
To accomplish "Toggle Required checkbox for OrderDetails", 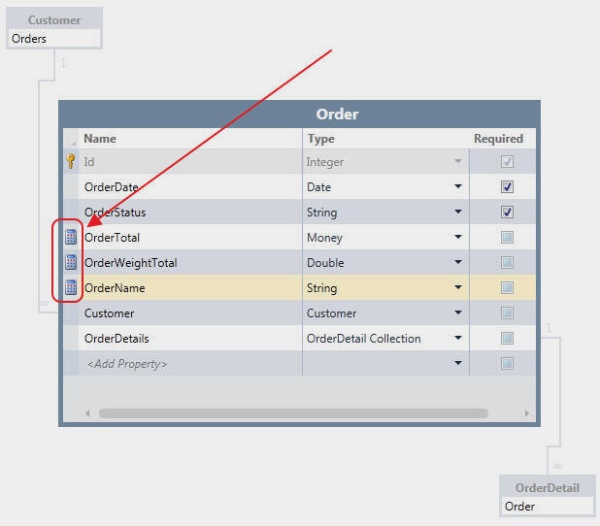I will 507,338.
